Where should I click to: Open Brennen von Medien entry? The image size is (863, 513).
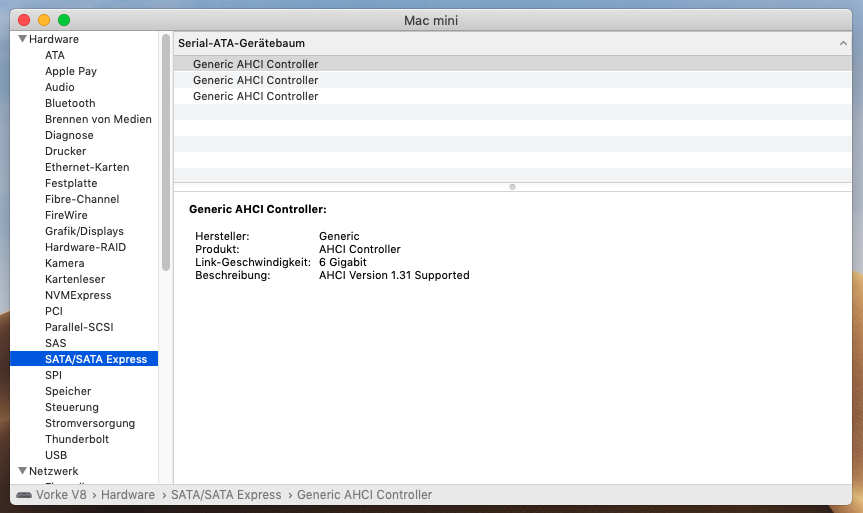click(98, 119)
